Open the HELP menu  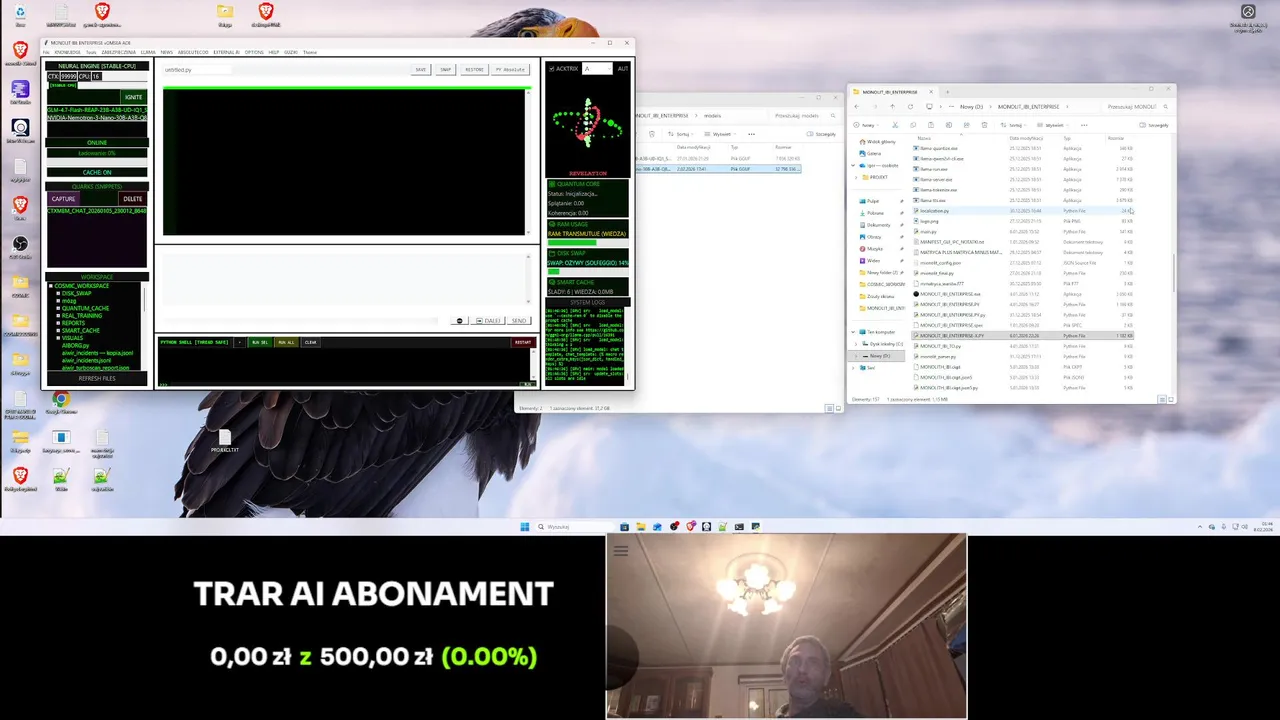pos(273,52)
